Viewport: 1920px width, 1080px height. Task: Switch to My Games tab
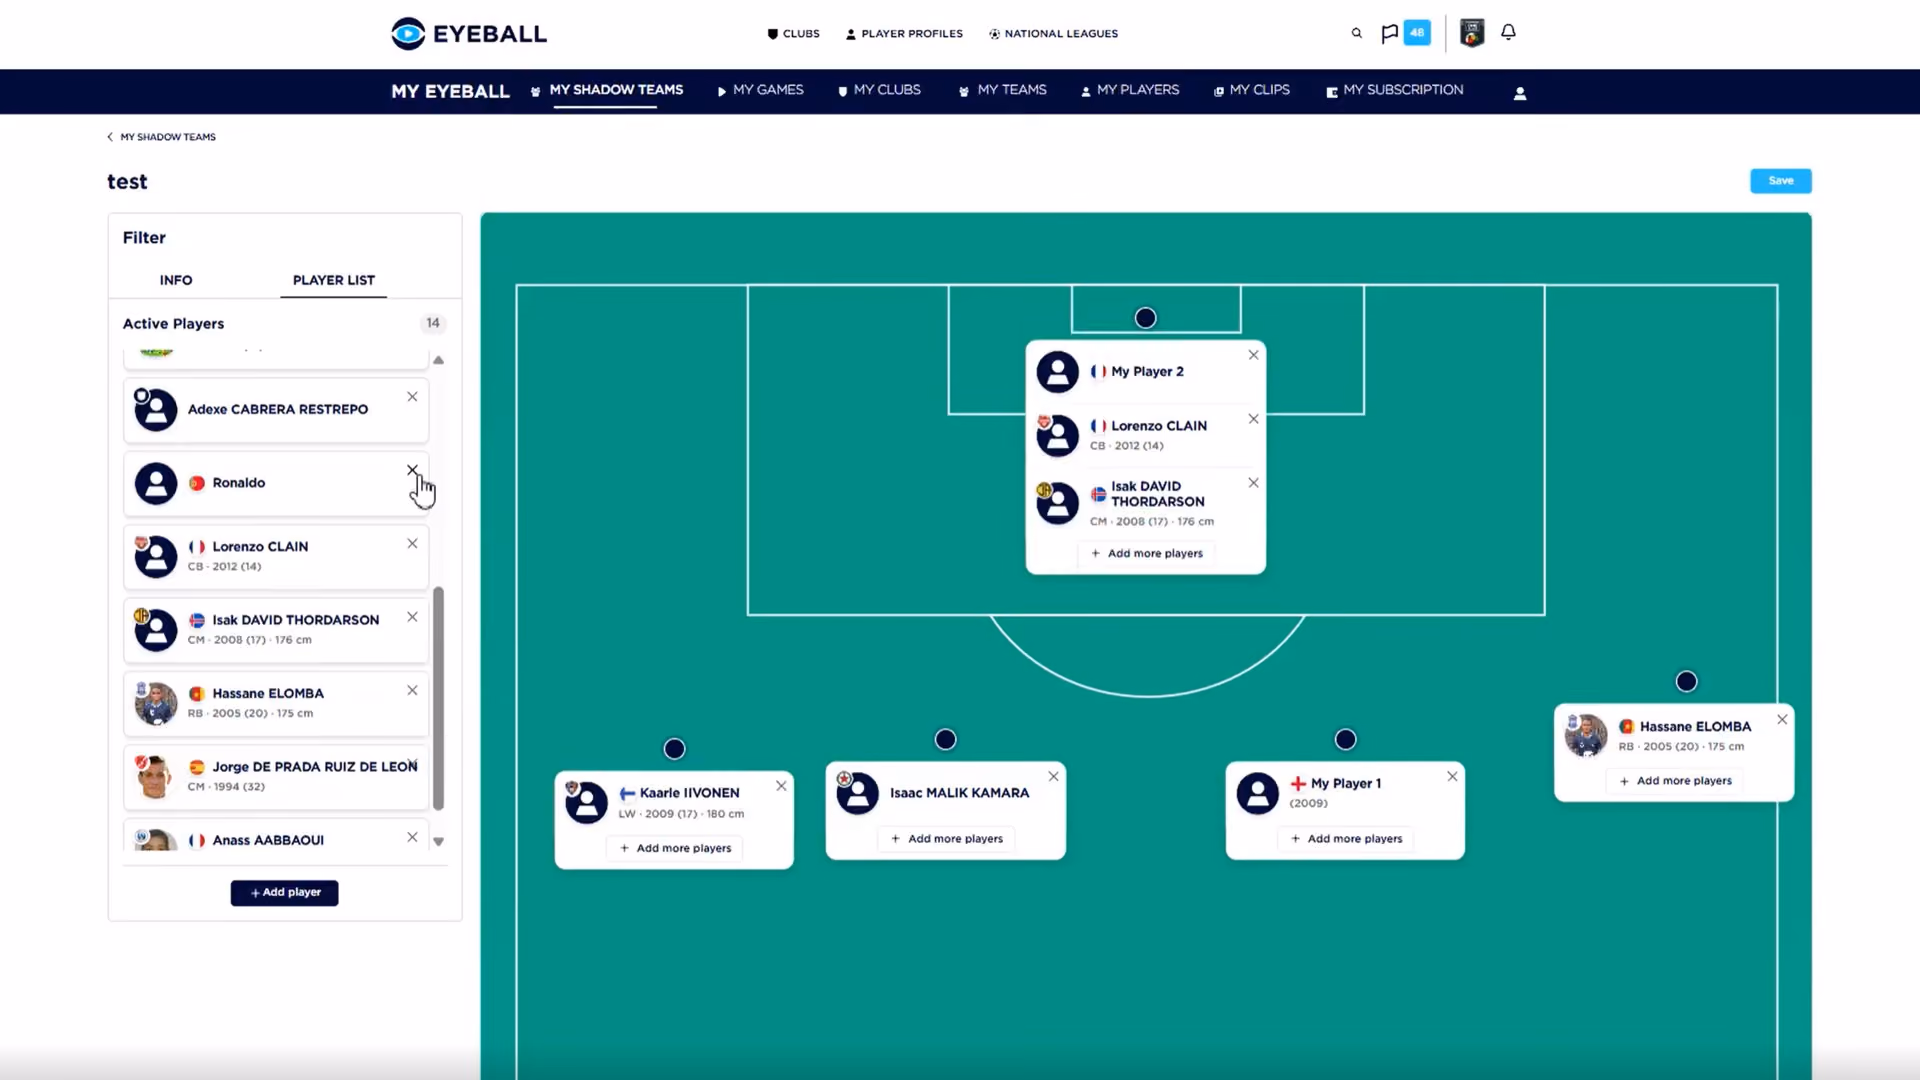click(x=760, y=90)
